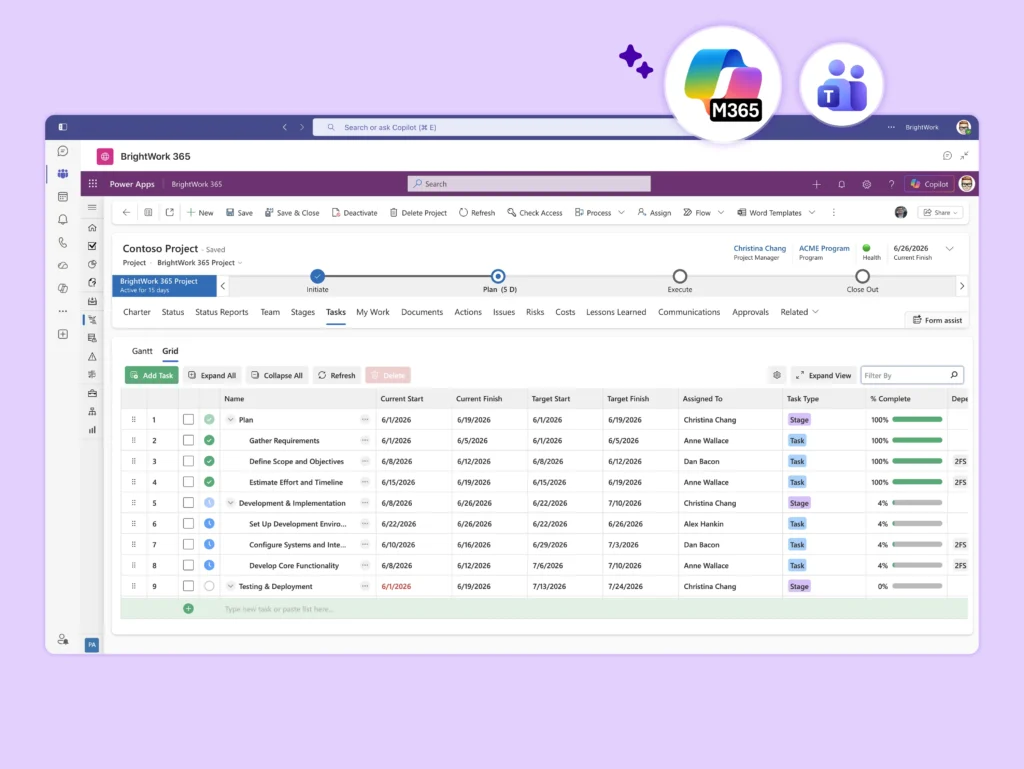Screen dimensions: 1024x769
Task: Click the magnifier in Filter By box
Action: pos(954,375)
